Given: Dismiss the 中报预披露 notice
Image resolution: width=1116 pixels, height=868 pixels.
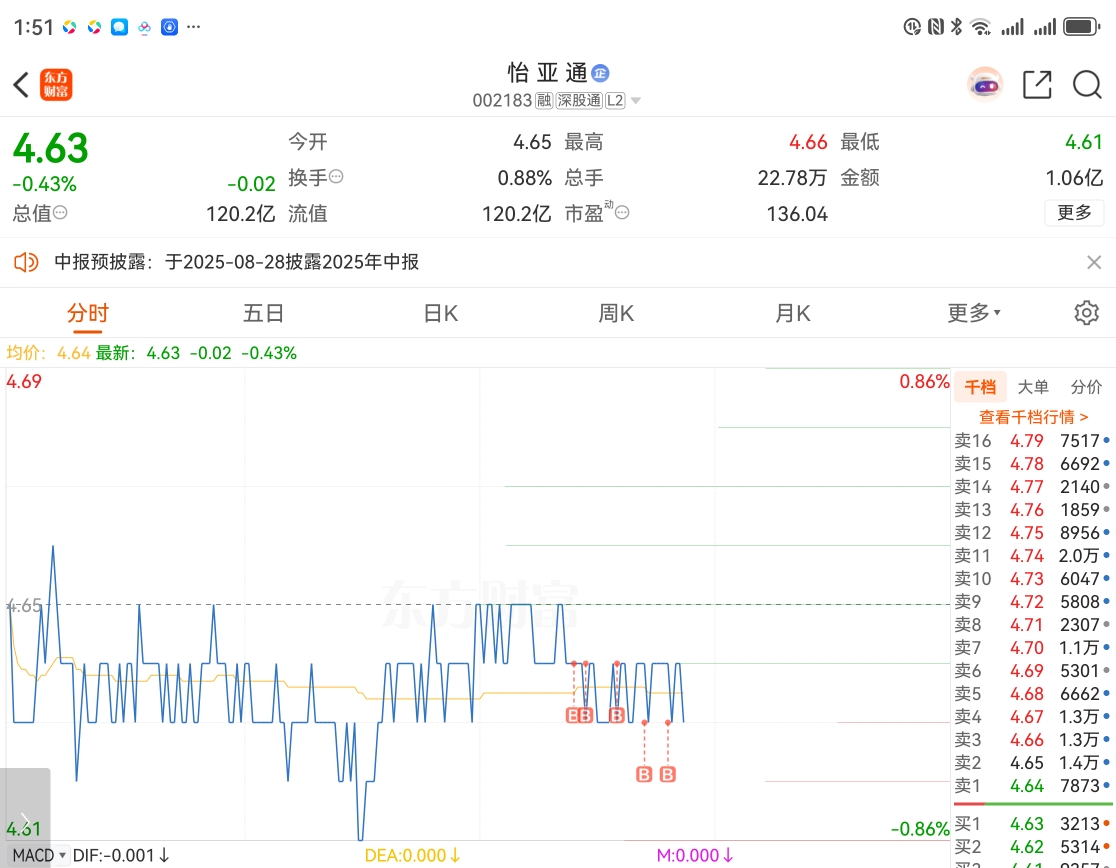Looking at the screenshot, I should point(1094,262).
